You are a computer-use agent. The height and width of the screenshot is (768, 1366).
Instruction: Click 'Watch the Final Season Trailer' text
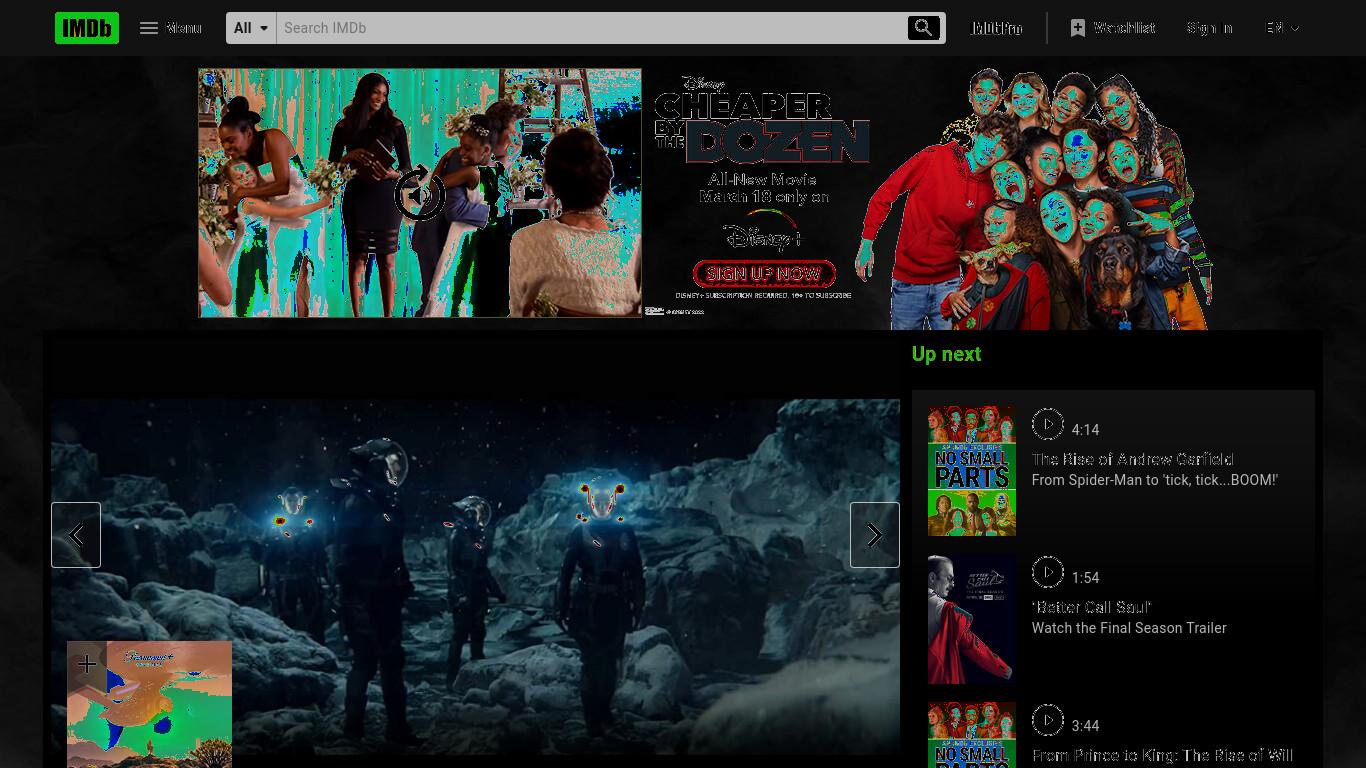point(1129,628)
